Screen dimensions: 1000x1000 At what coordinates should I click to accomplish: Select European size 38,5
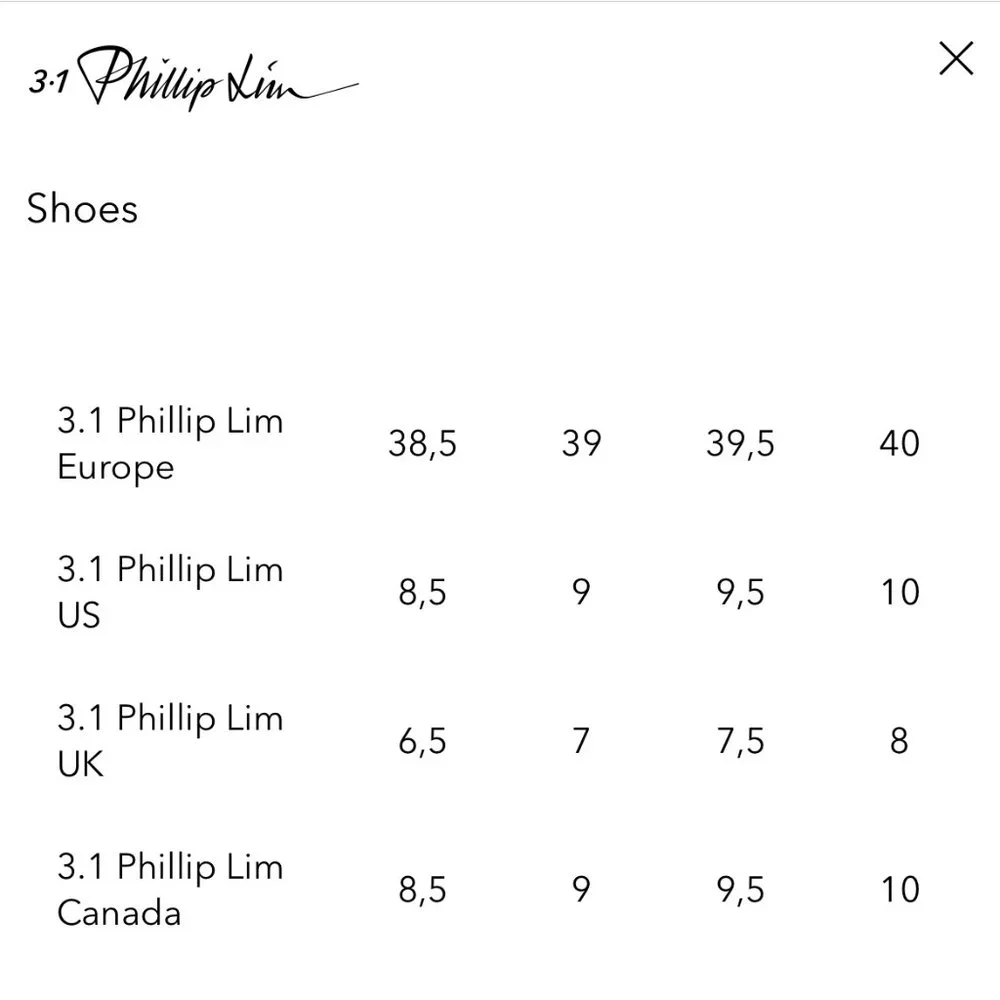(422, 444)
